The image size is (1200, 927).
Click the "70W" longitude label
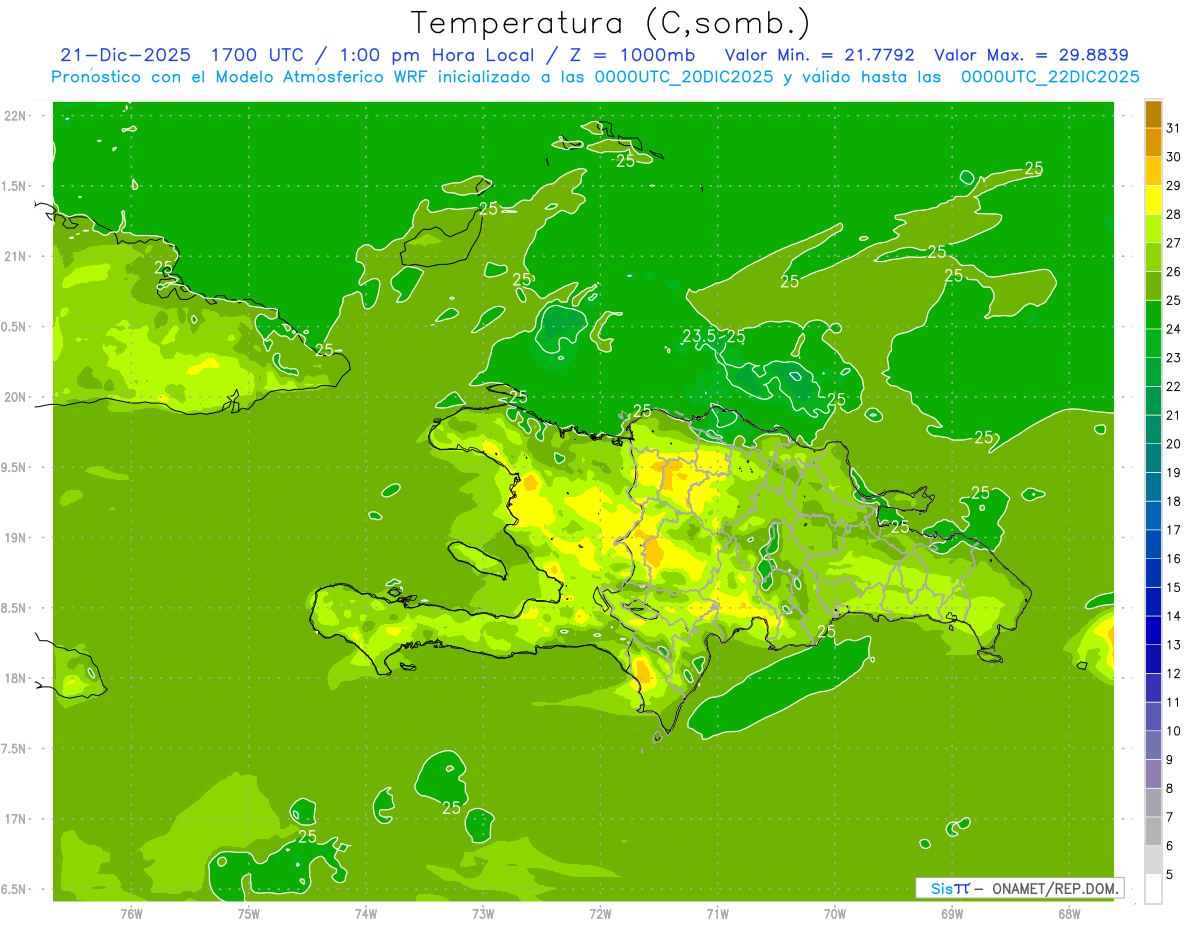[834, 913]
